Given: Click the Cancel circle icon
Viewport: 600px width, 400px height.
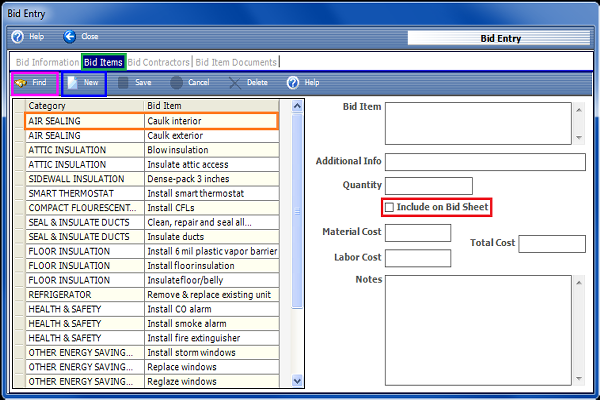Looking at the screenshot, I should pyautogui.click(x=176, y=83).
